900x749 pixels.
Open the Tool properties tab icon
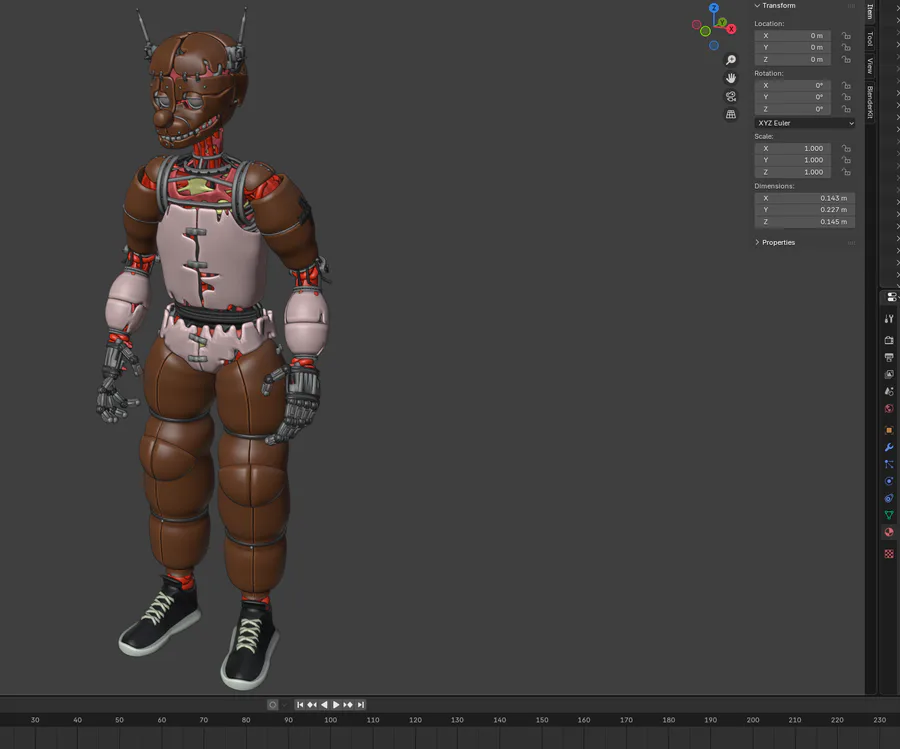[x=889, y=319]
